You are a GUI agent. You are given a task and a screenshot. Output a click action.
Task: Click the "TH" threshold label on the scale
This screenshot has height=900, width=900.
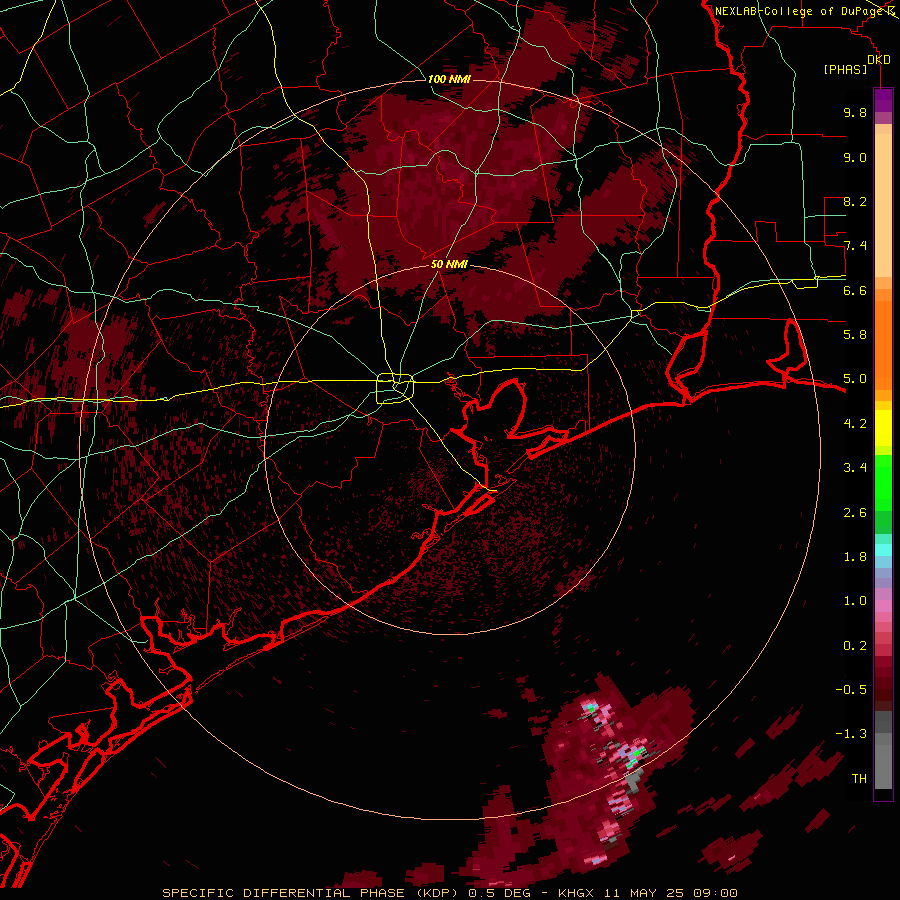click(859, 779)
